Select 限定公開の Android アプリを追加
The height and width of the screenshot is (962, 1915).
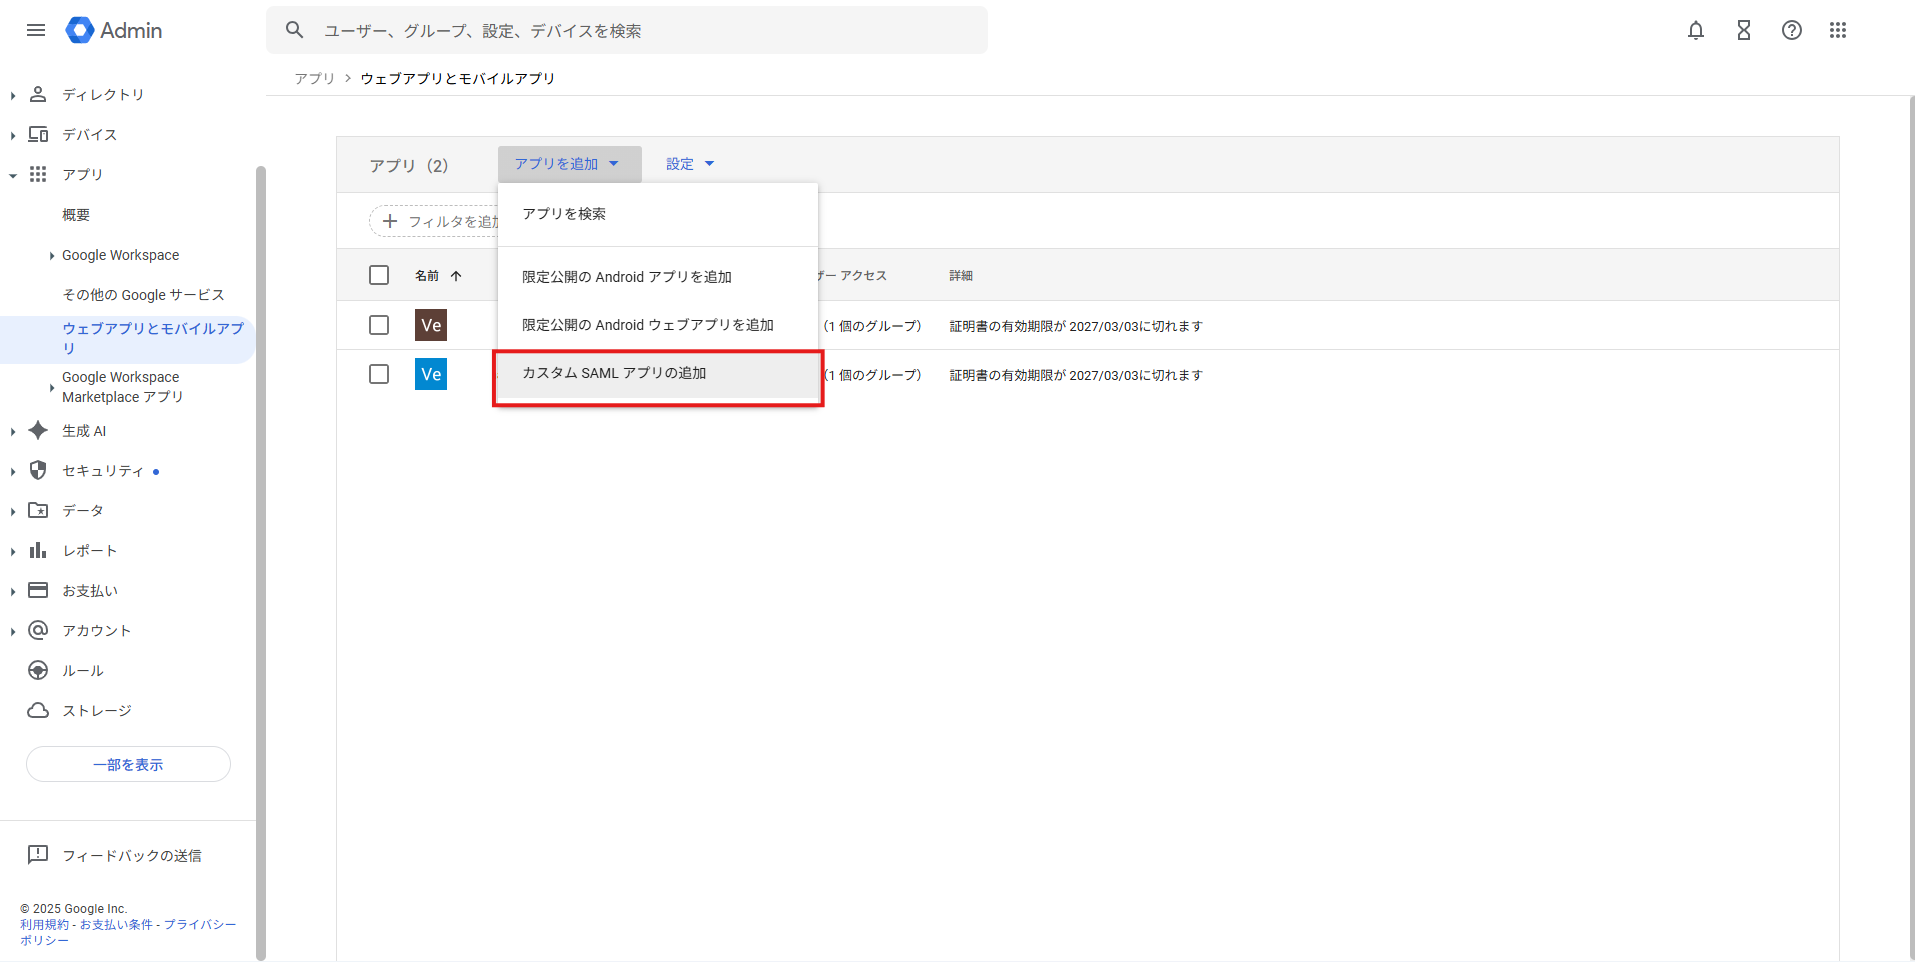(658, 277)
